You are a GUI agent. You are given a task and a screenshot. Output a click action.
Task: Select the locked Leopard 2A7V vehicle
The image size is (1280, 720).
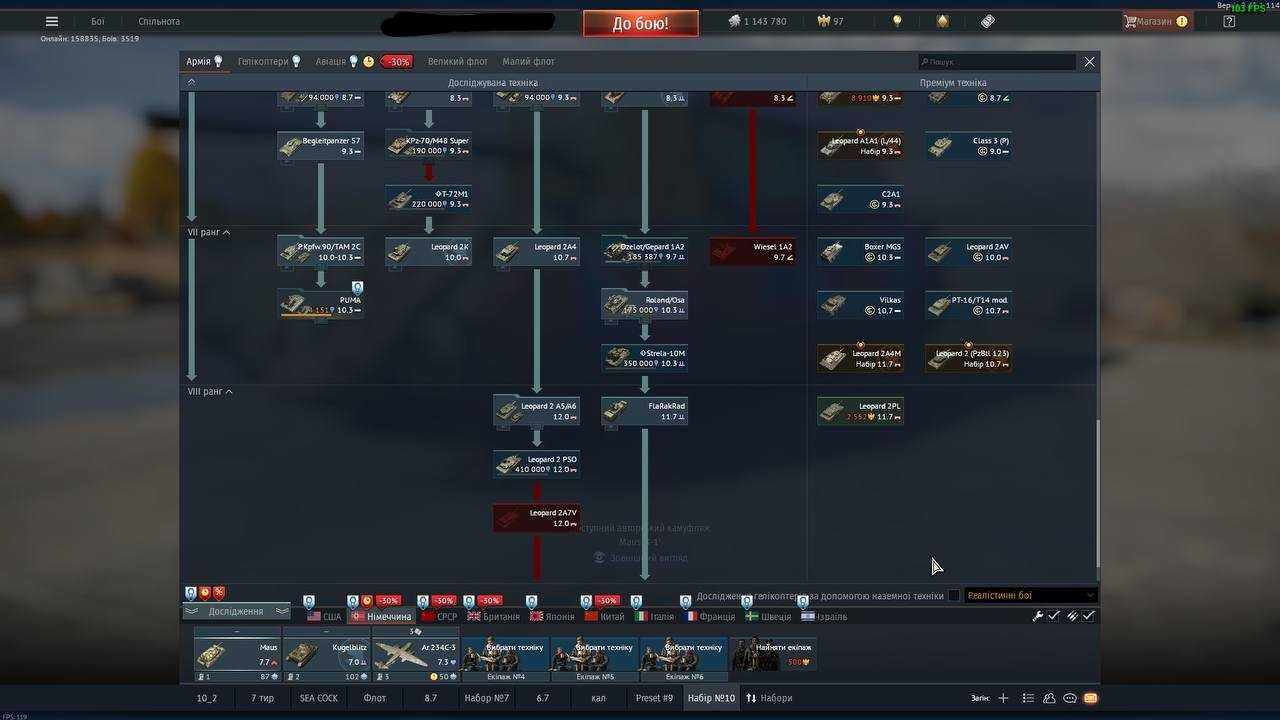[536, 517]
